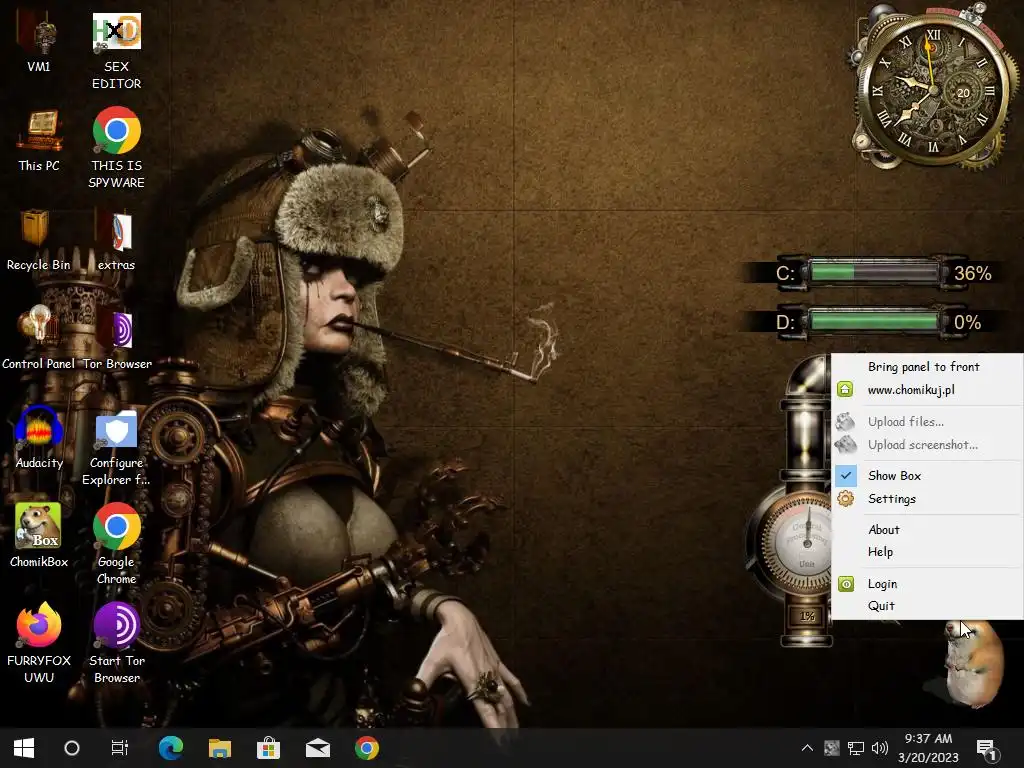Open THIS IS SPYWARE Chrome shortcut
This screenshot has height=768, width=1024.
[116, 148]
